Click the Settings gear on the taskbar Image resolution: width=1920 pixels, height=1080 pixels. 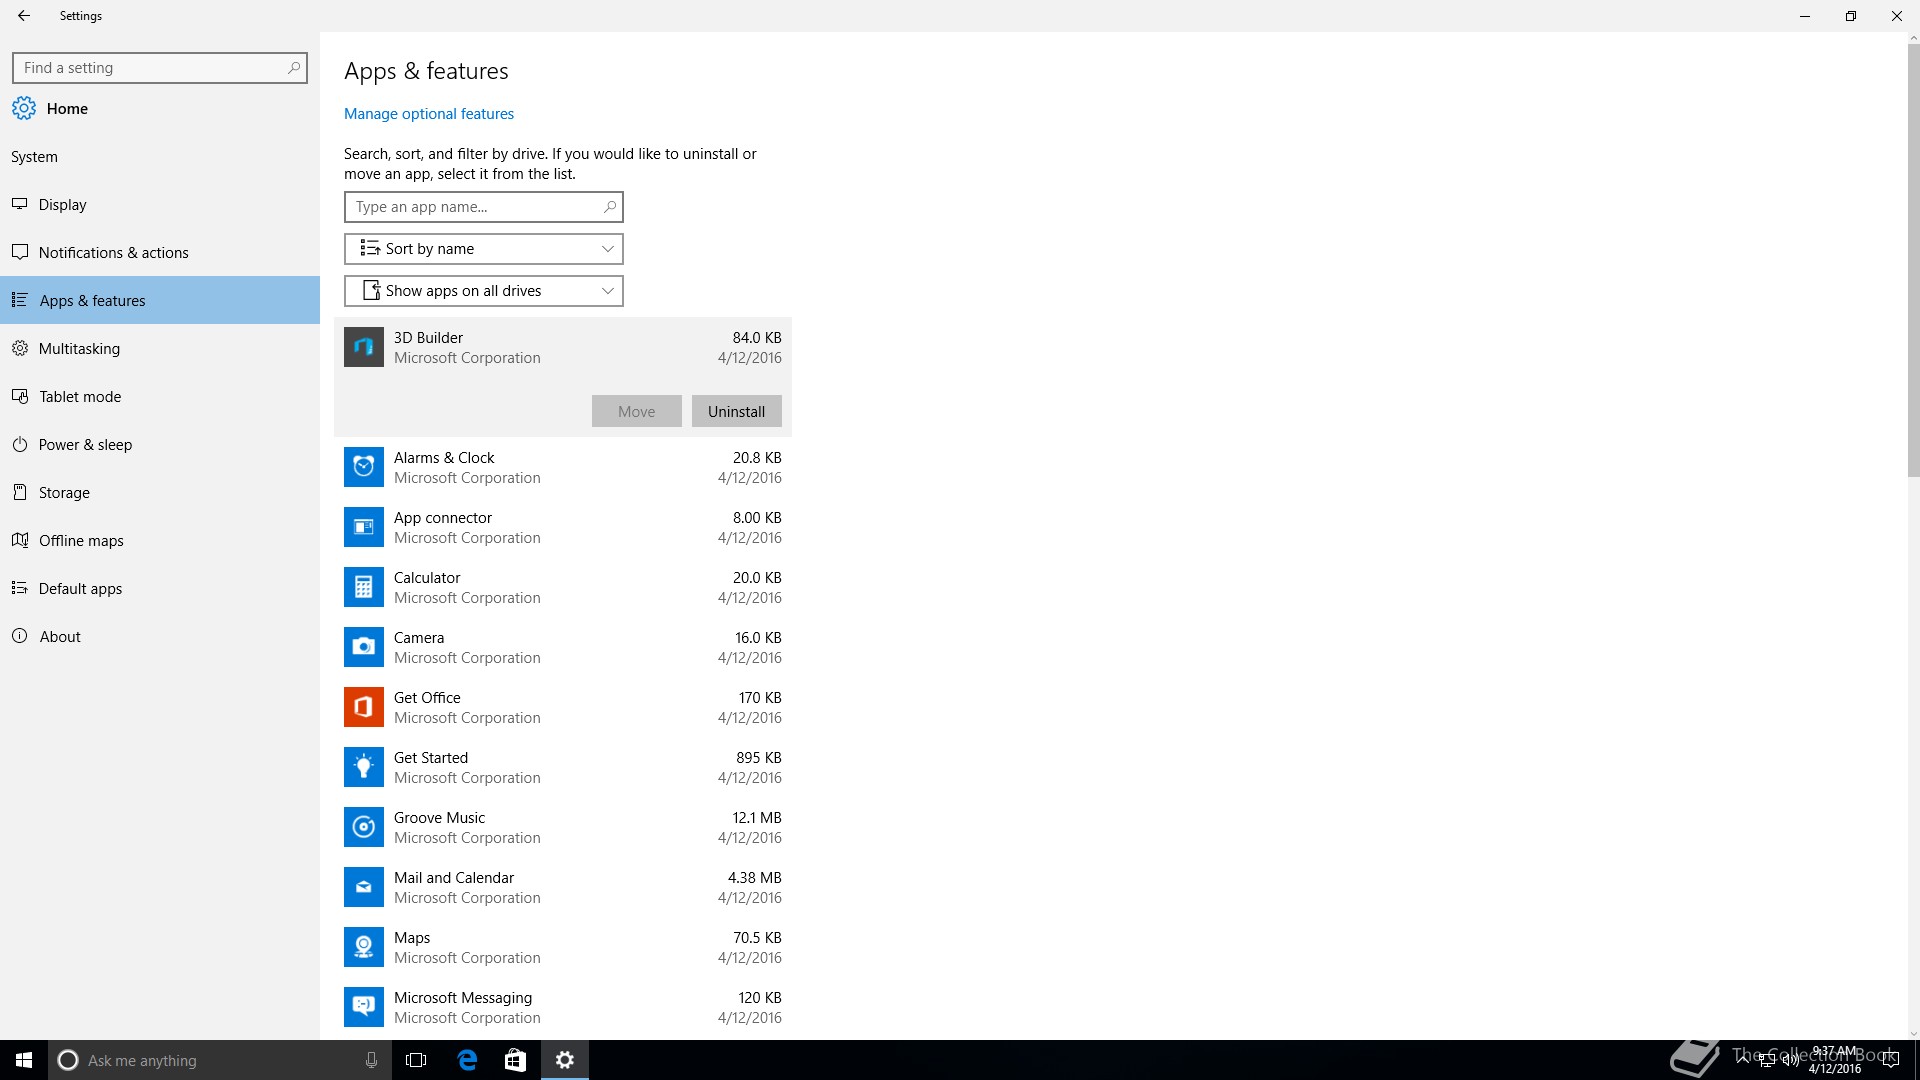click(565, 1060)
